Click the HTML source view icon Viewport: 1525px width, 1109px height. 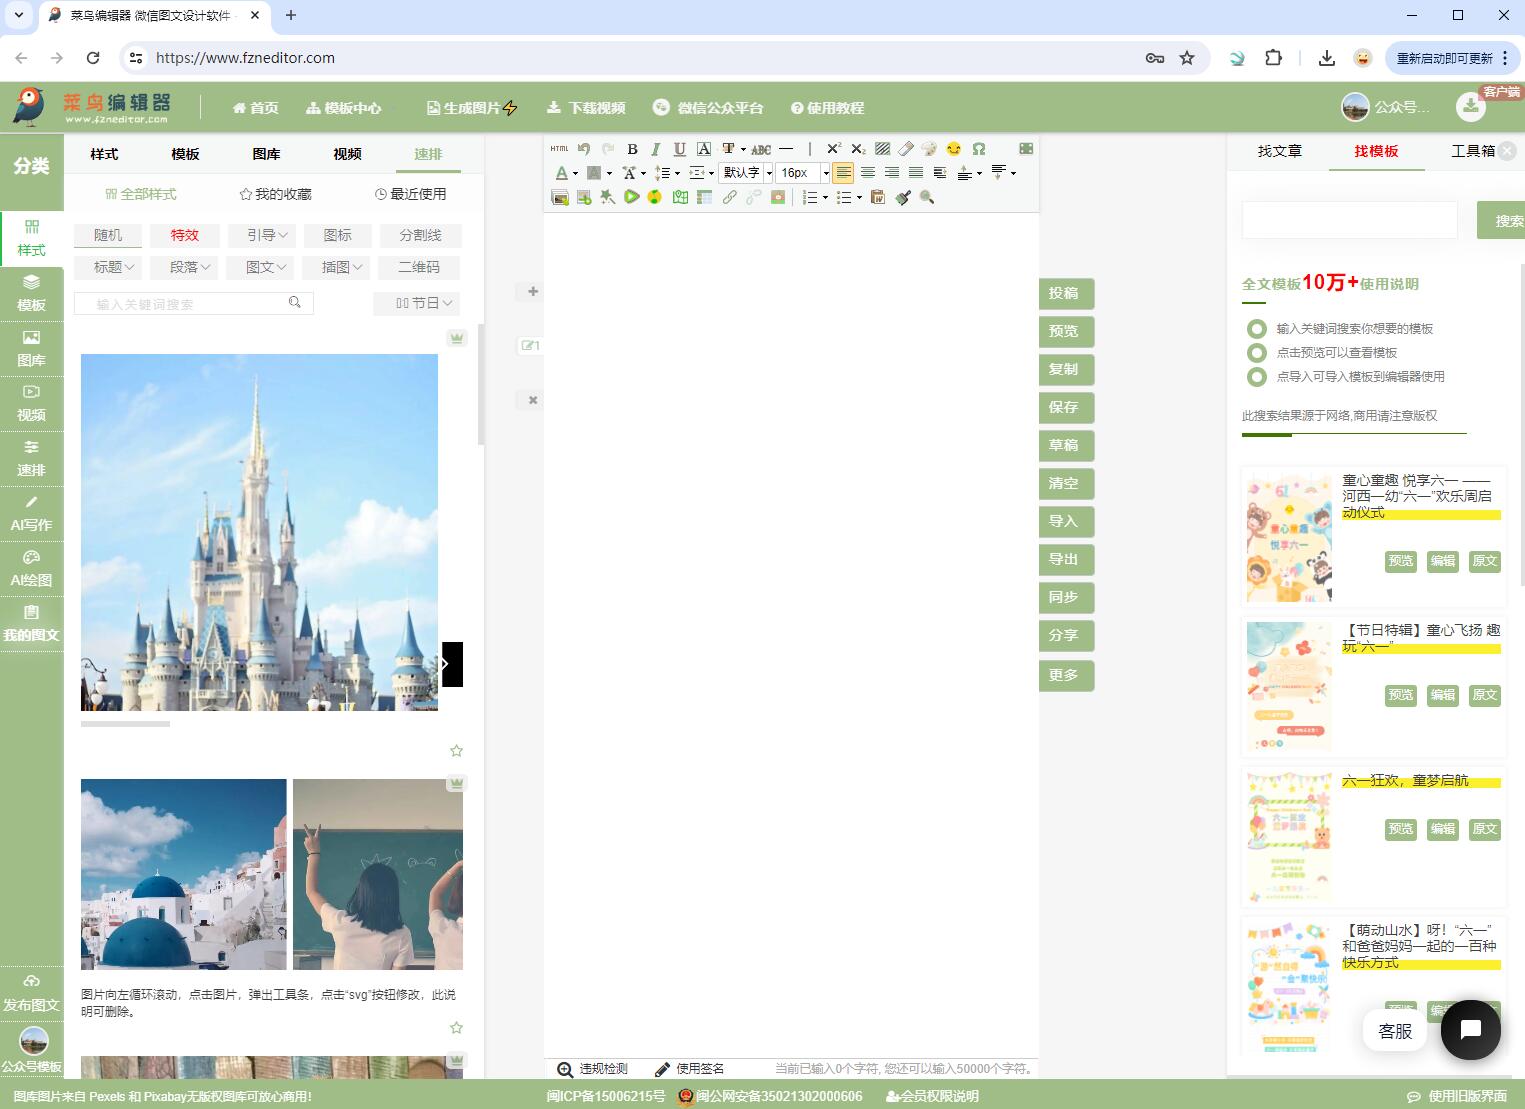click(559, 149)
